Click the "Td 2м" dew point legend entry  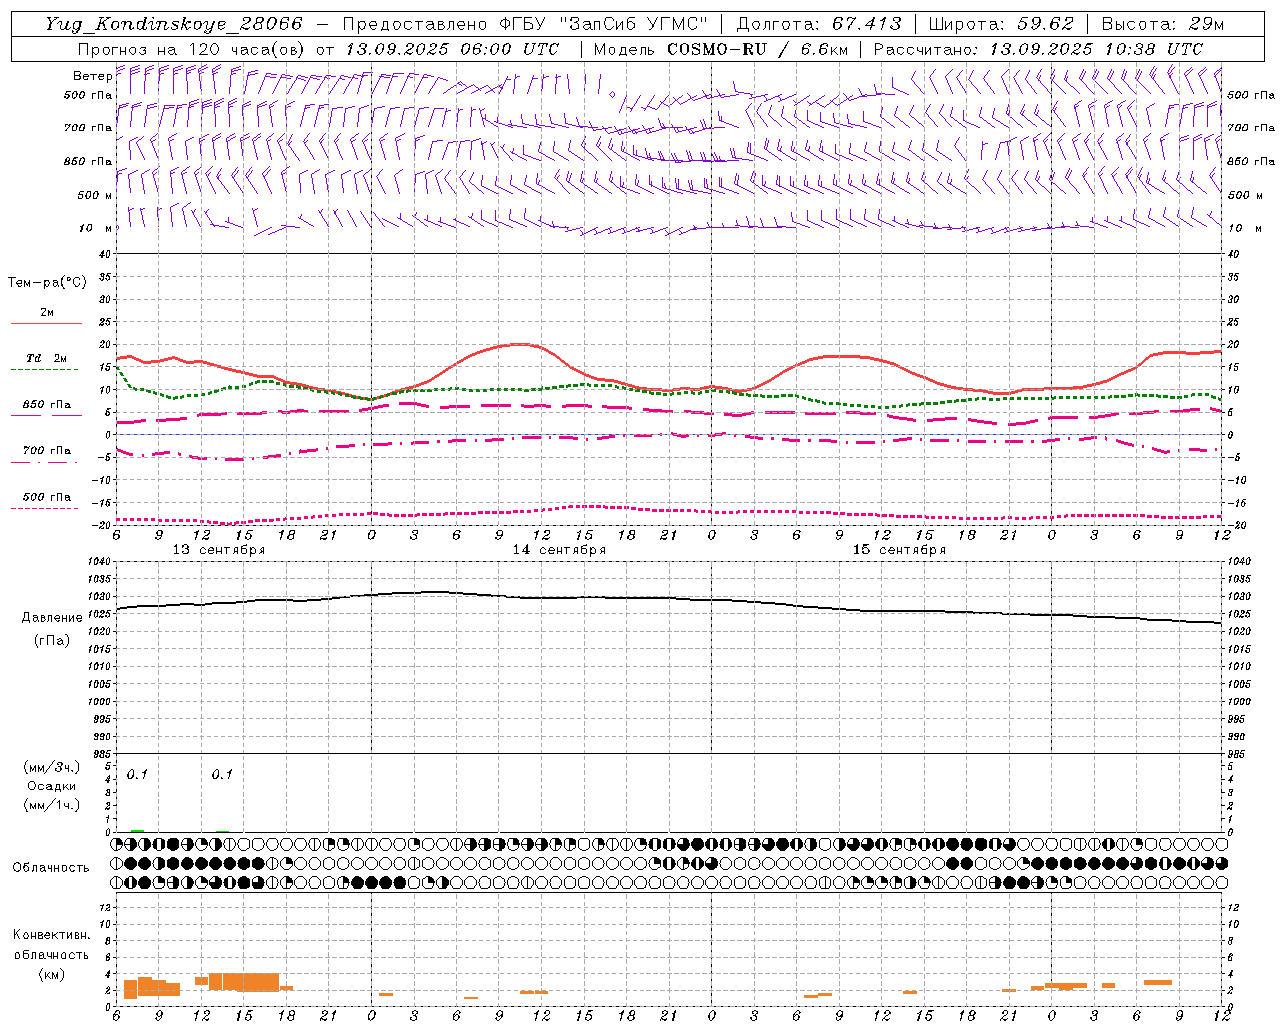47,358
